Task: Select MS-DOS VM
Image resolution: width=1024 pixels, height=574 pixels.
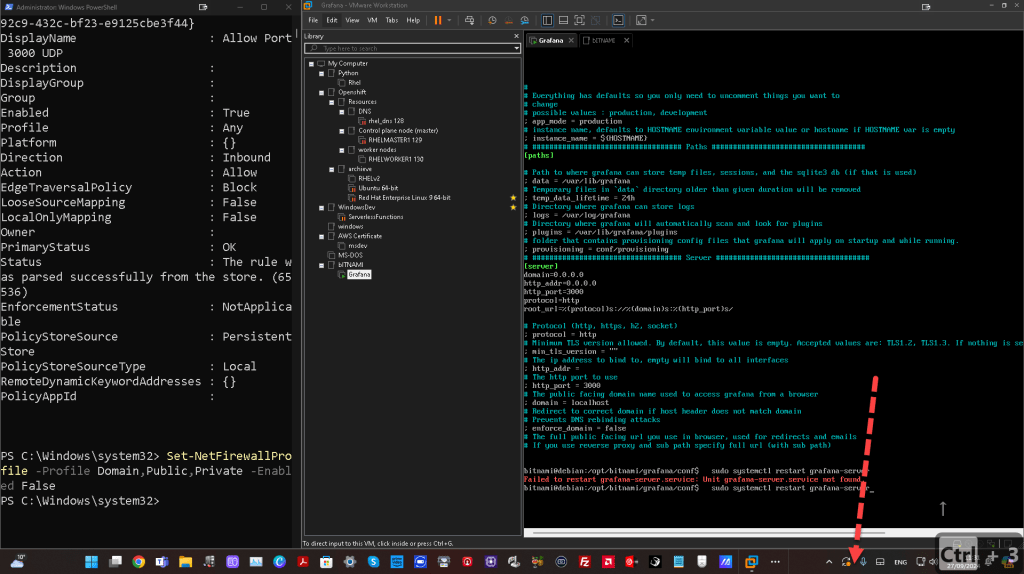Action: (350, 255)
